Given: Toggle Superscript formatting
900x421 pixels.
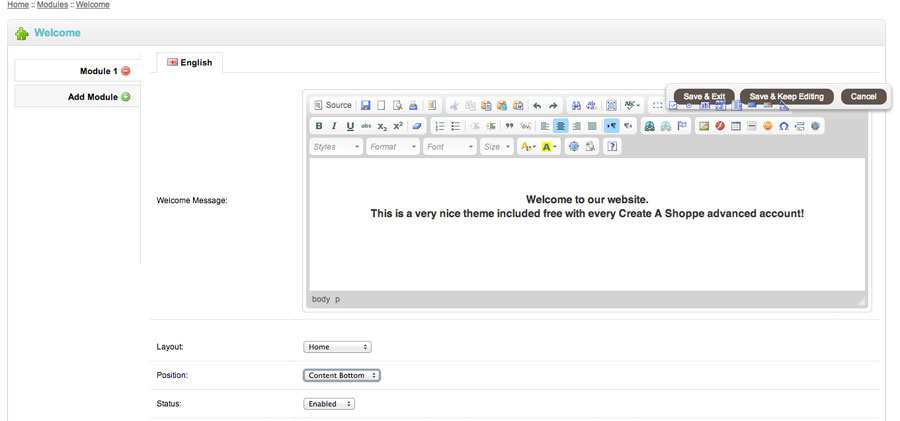Looking at the screenshot, I should tap(398, 126).
